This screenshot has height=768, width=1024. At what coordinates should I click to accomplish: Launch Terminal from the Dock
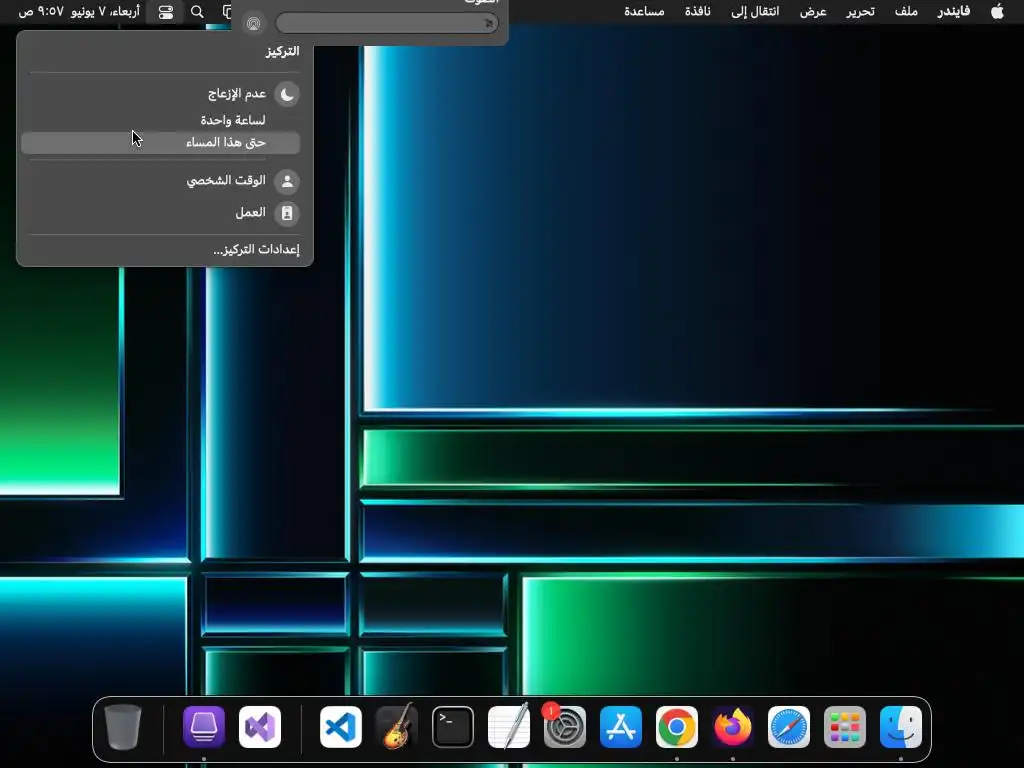[453, 727]
